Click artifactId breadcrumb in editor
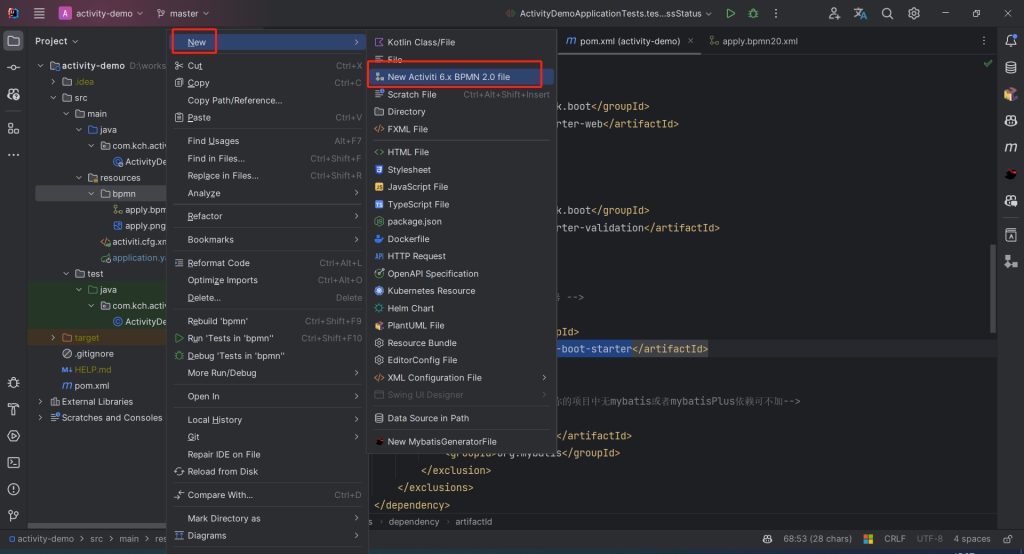 [473, 521]
